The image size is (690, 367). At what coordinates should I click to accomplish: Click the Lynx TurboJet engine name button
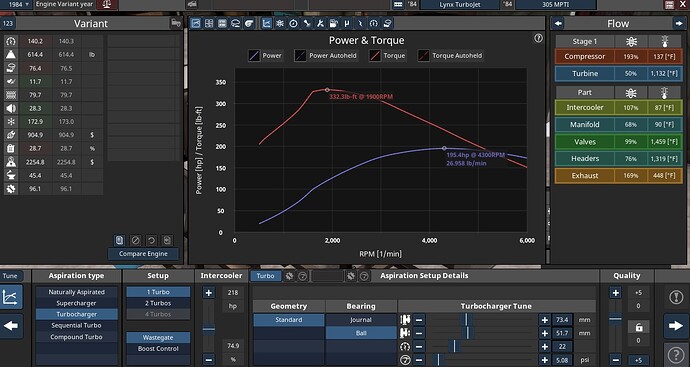point(460,4)
